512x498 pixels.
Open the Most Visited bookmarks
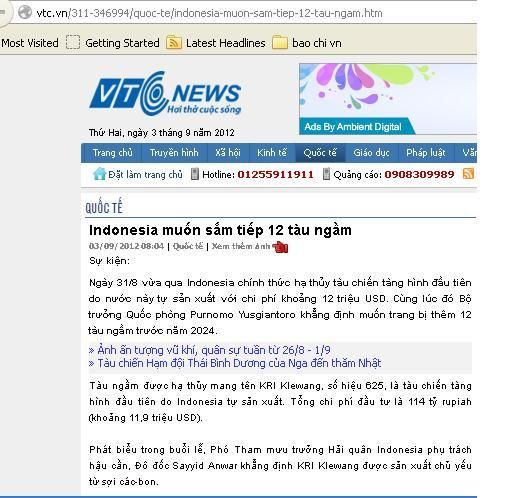point(30,43)
